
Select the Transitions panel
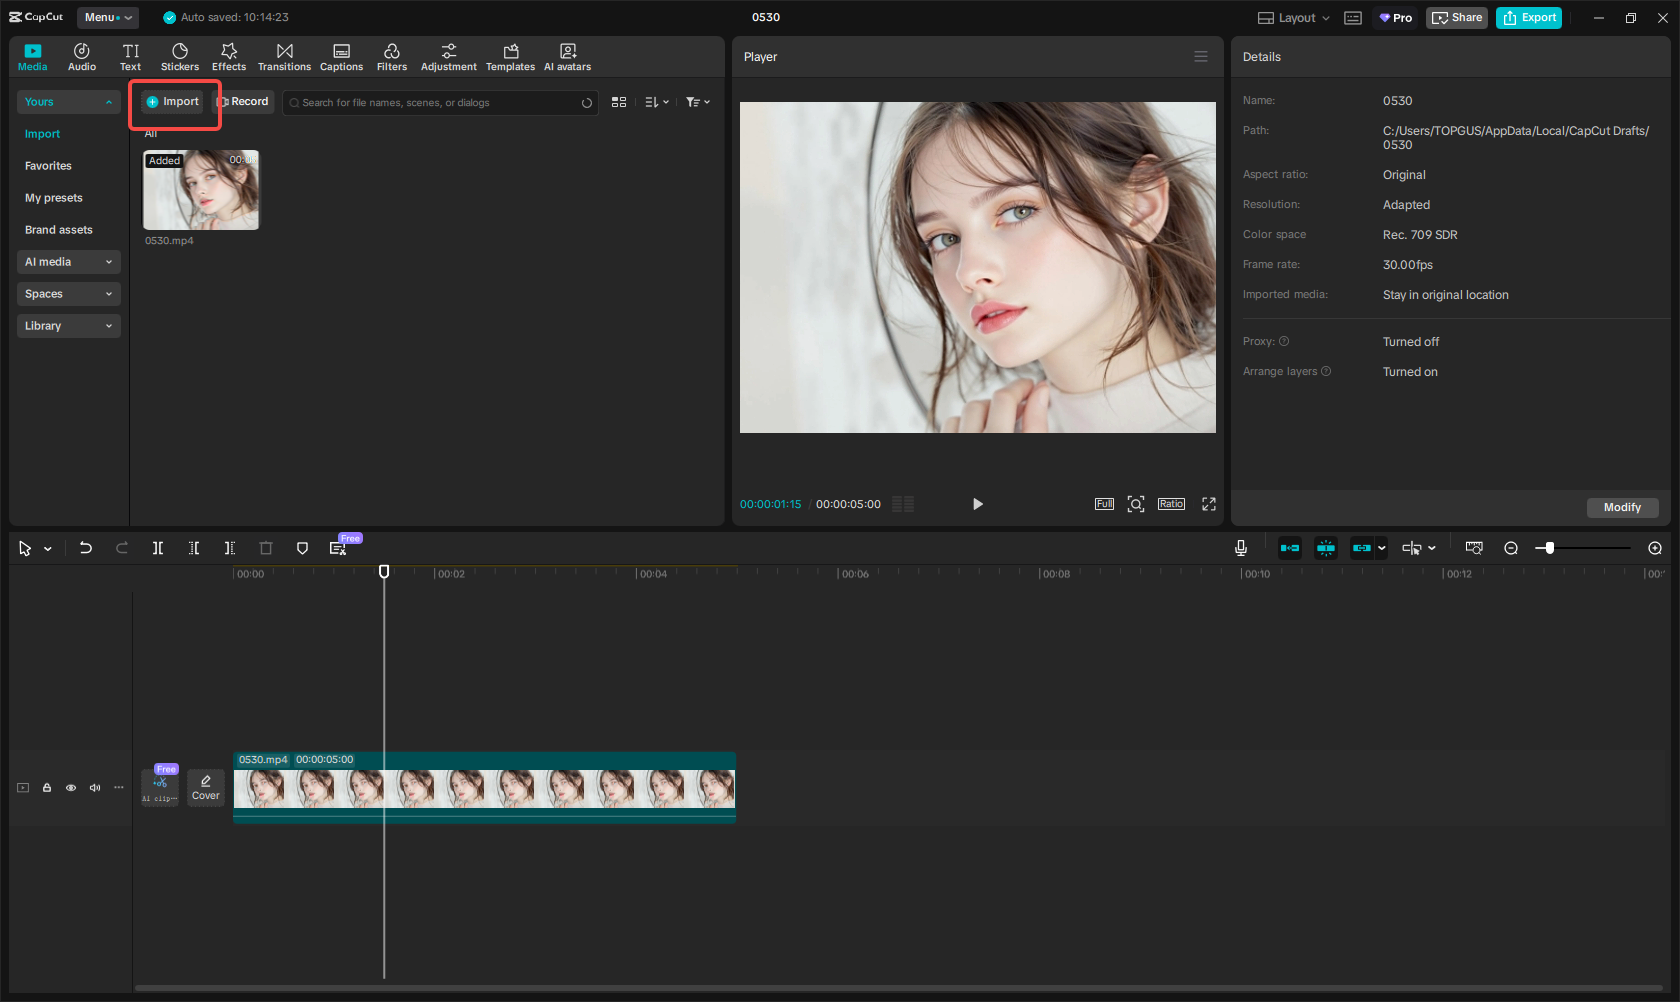pos(284,55)
